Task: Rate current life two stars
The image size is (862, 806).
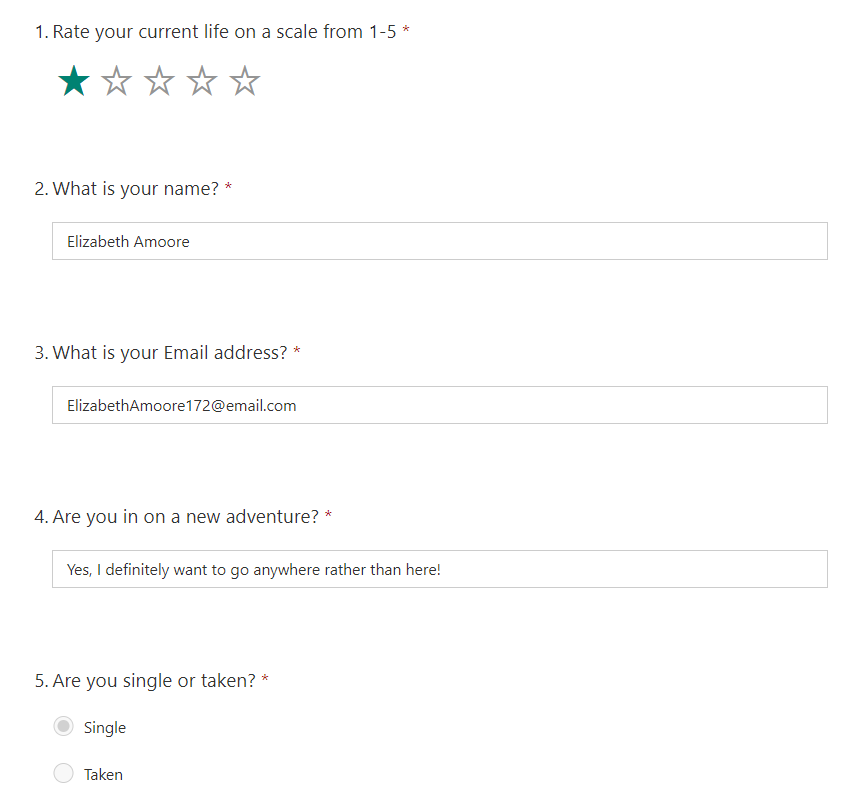Action: click(117, 81)
